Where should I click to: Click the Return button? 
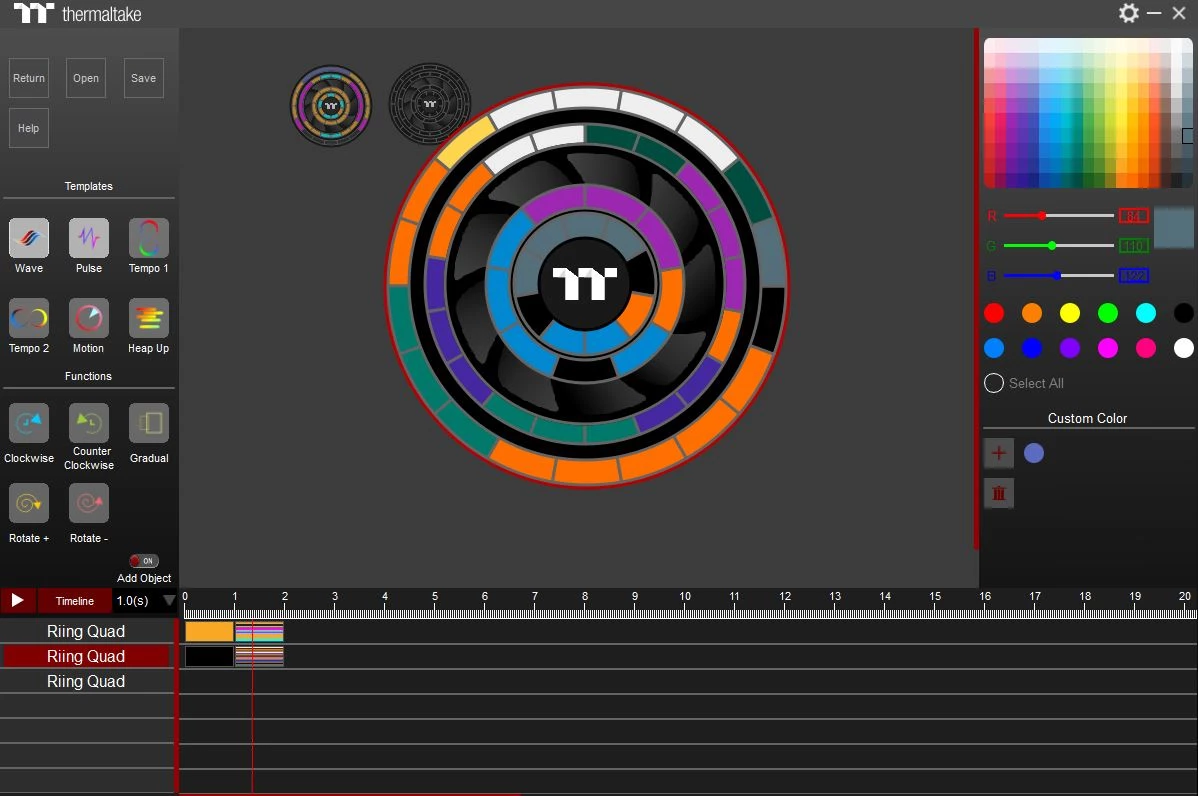[x=29, y=78]
